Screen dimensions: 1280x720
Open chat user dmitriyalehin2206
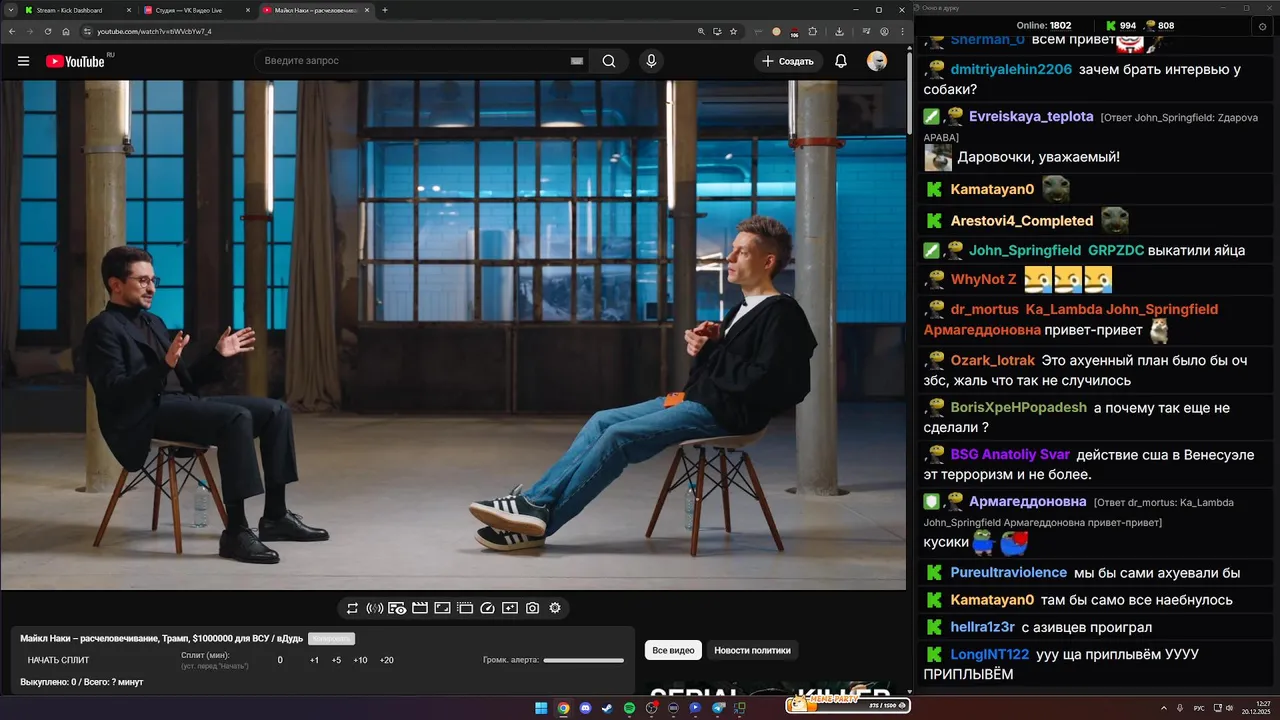1011,69
